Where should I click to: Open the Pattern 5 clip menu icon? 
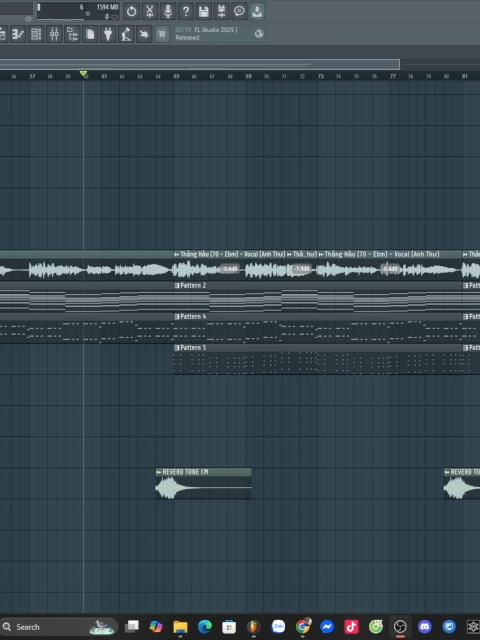tap(177, 348)
